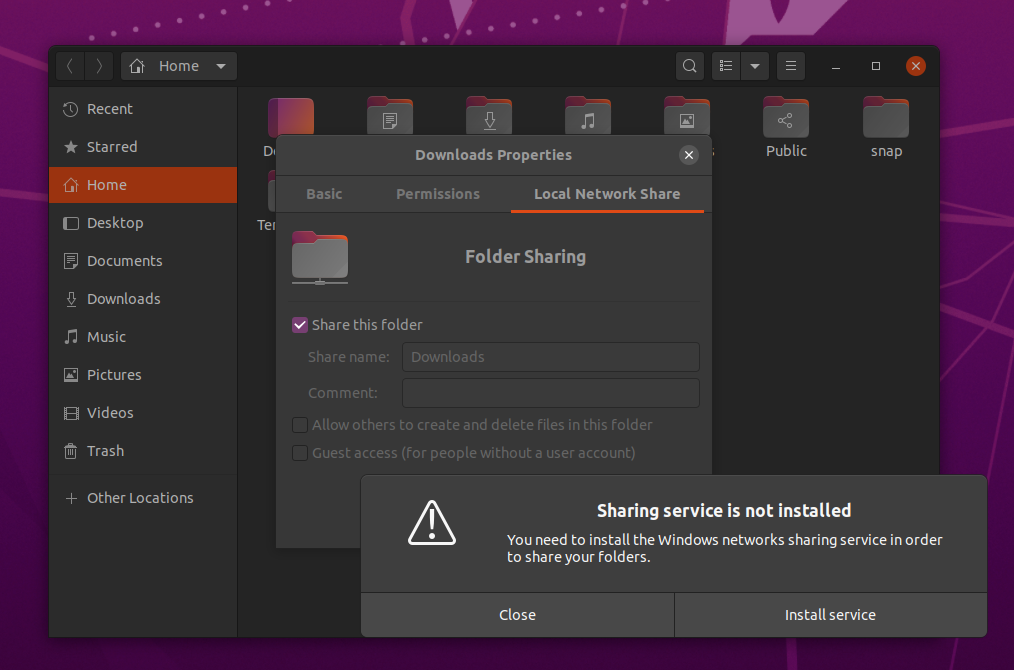1014x670 pixels.
Task: Close the Downloads Properties dialog
Action: point(688,155)
